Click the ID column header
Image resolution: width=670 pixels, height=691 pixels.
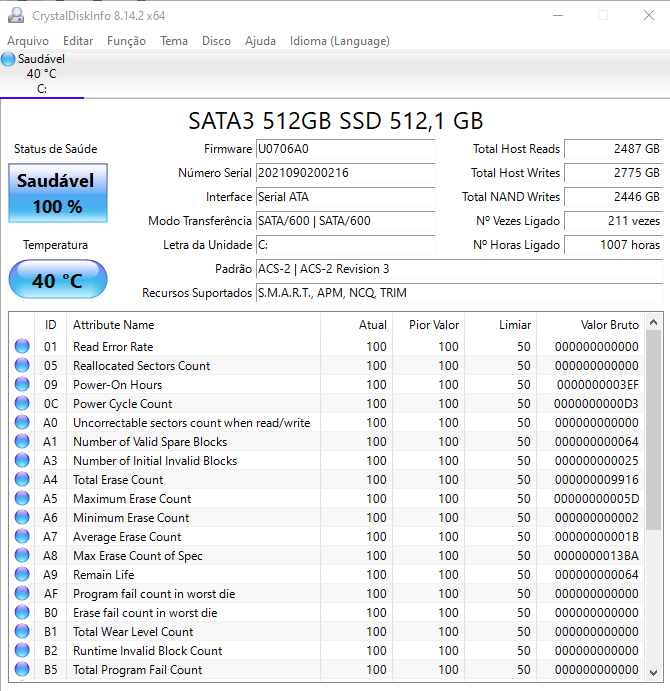(x=51, y=325)
